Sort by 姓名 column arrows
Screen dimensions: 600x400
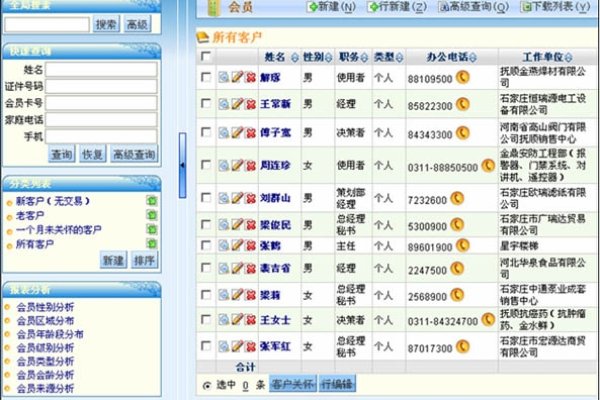tap(294, 57)
